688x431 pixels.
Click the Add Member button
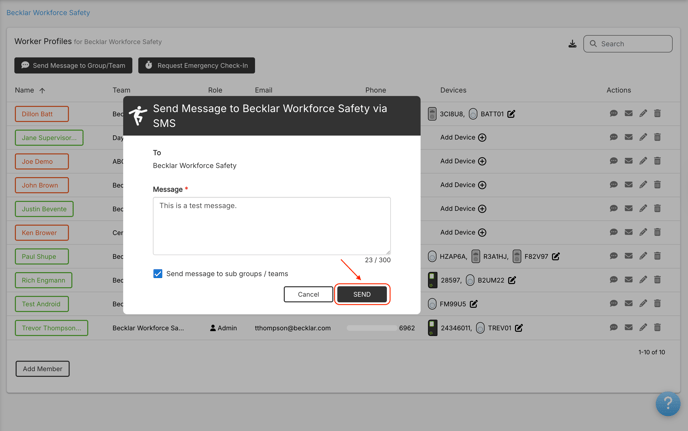43,369
